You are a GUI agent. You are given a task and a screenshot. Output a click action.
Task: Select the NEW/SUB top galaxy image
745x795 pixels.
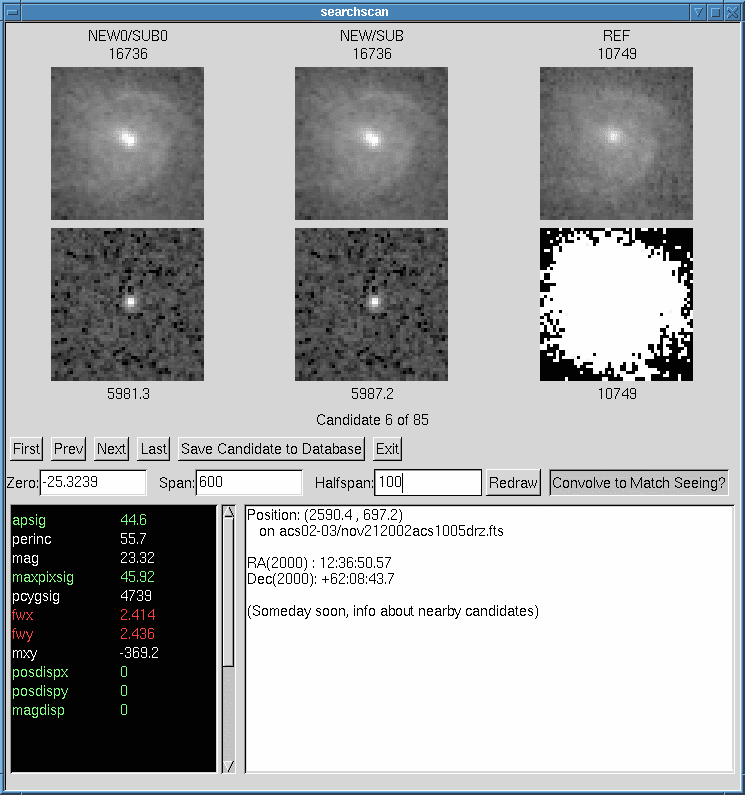tap(371, 143)
